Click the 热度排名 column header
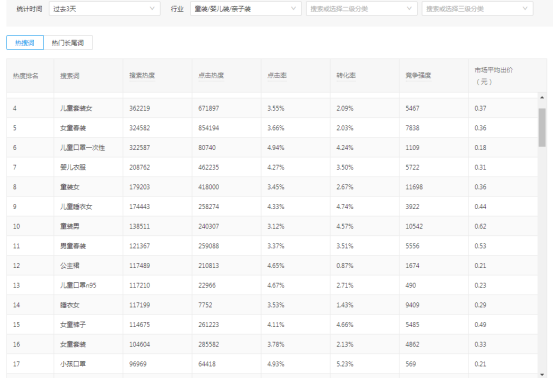This screenshot has height=378, width=553. coord(26,76)
